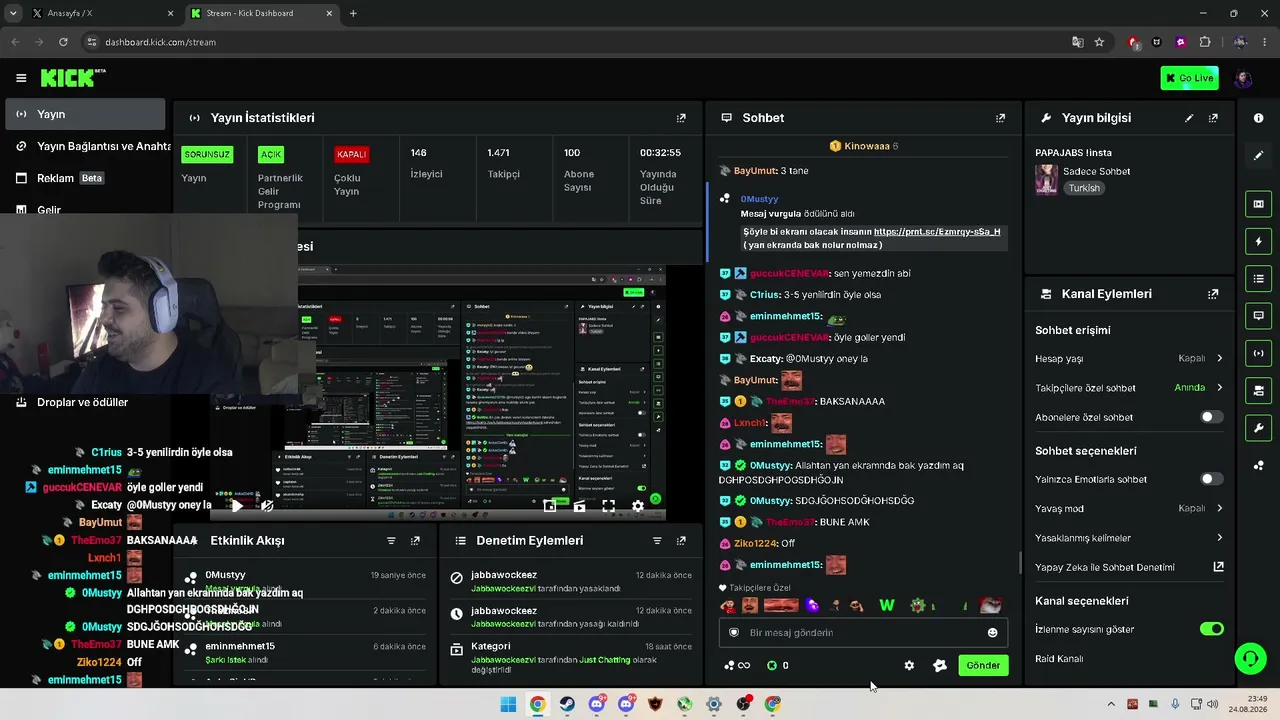The width and height of the screenshot is (1280, 720).
Task: Click the info icon in right sidebar
Action: click(1258, 118)
